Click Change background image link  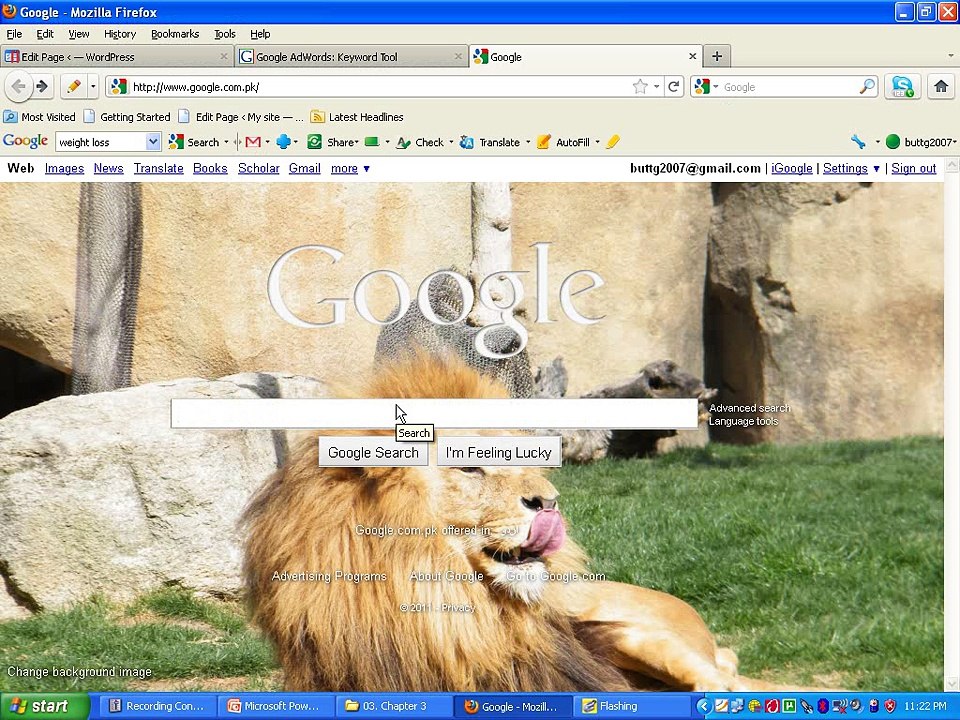pos(80,672)
